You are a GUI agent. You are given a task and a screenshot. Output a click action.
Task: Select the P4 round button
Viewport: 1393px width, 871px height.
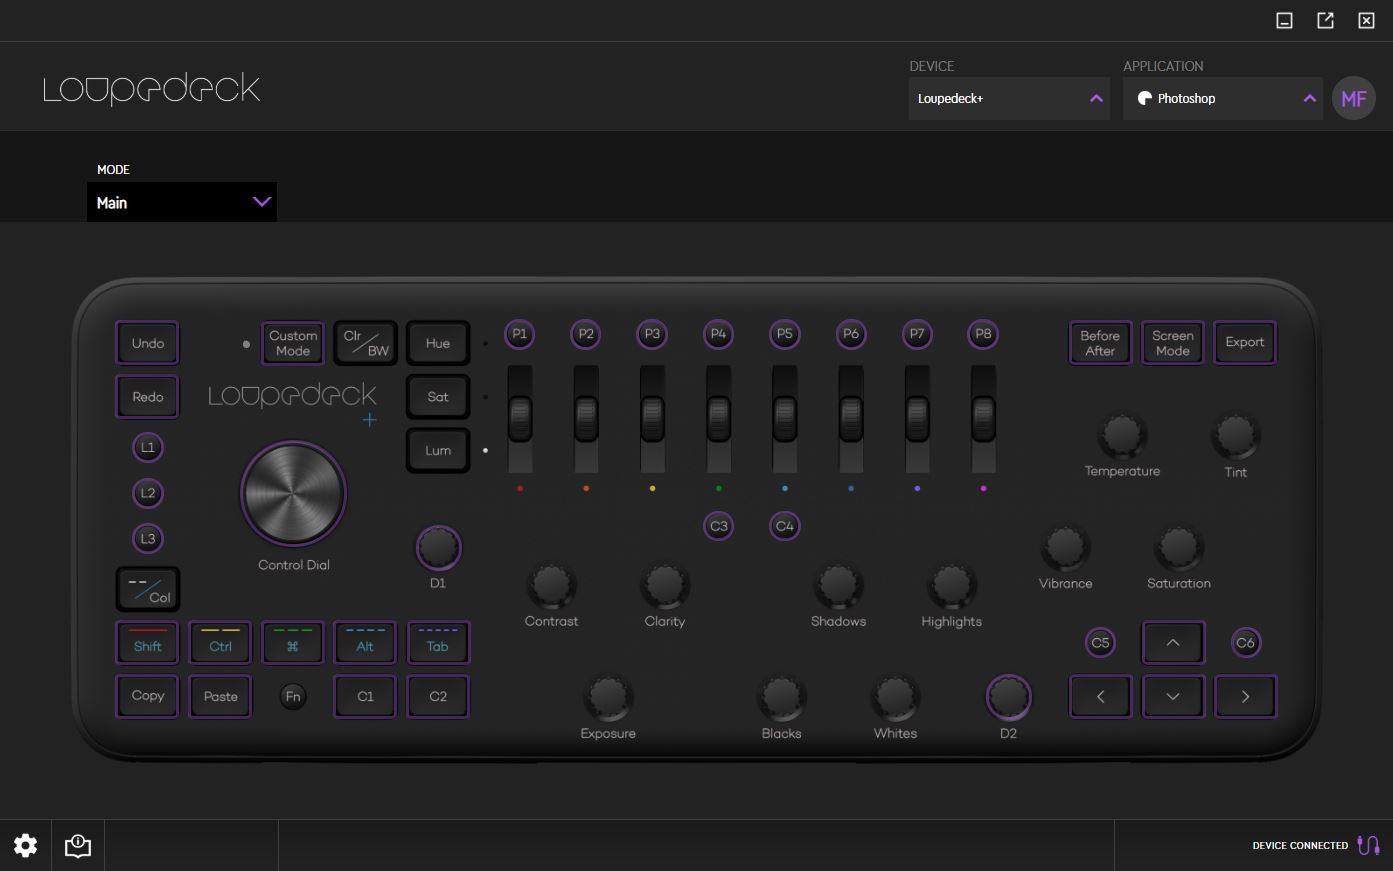pos(718,334)
